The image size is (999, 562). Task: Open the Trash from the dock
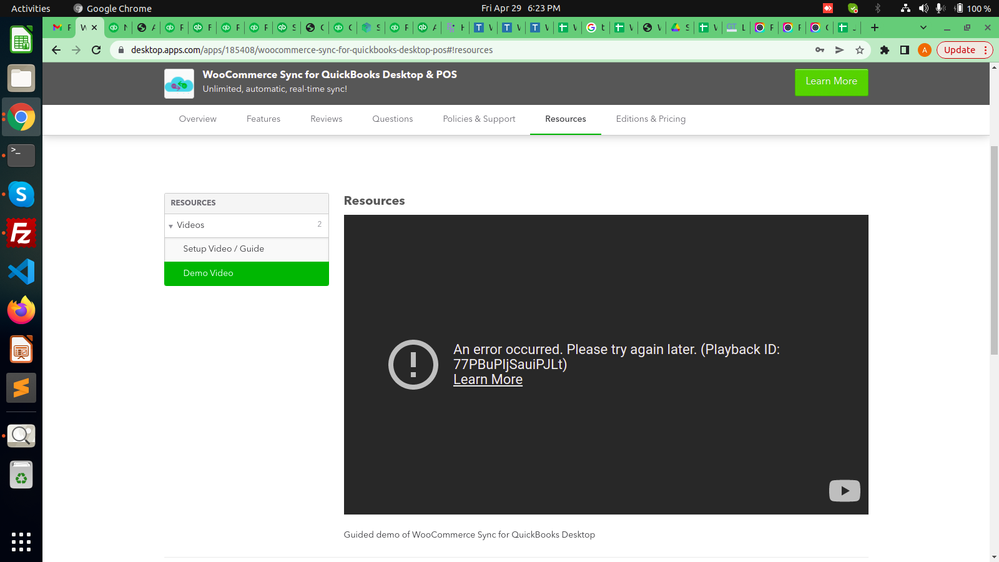21,475
